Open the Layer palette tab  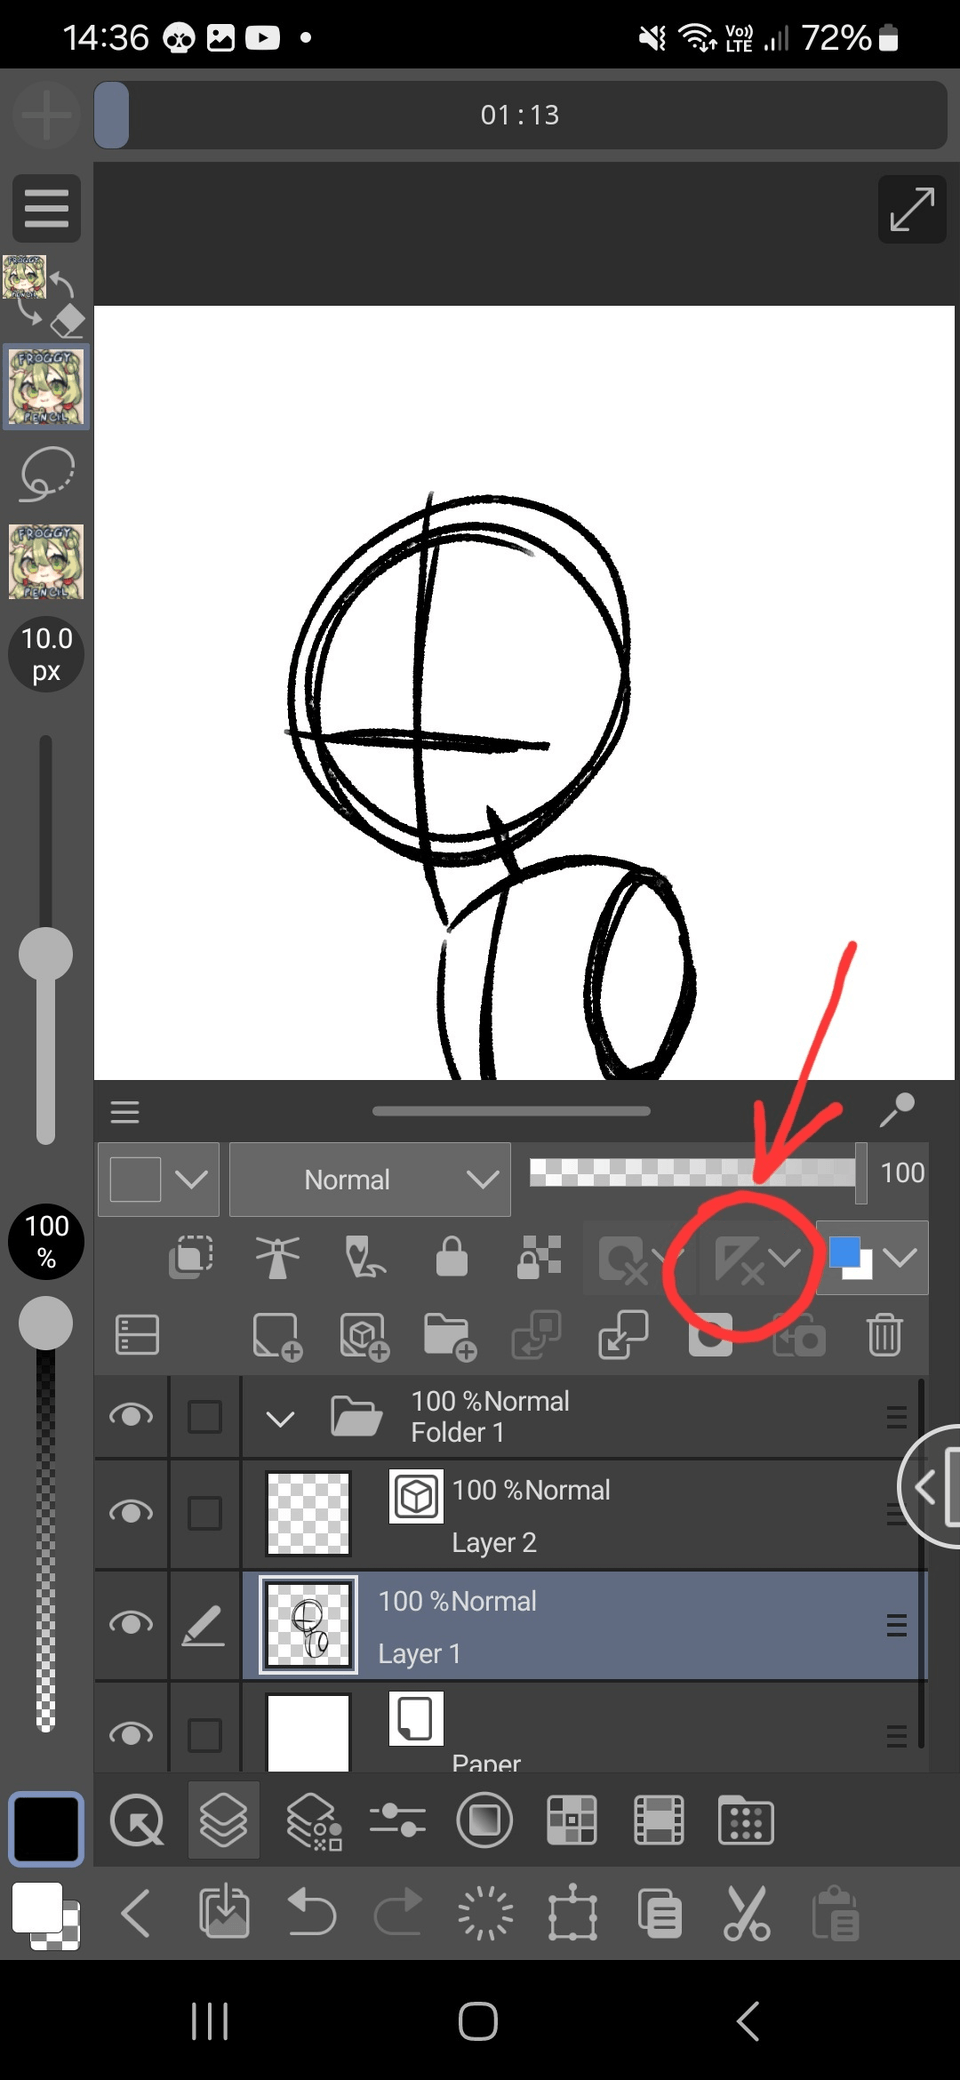[224, 1820]
